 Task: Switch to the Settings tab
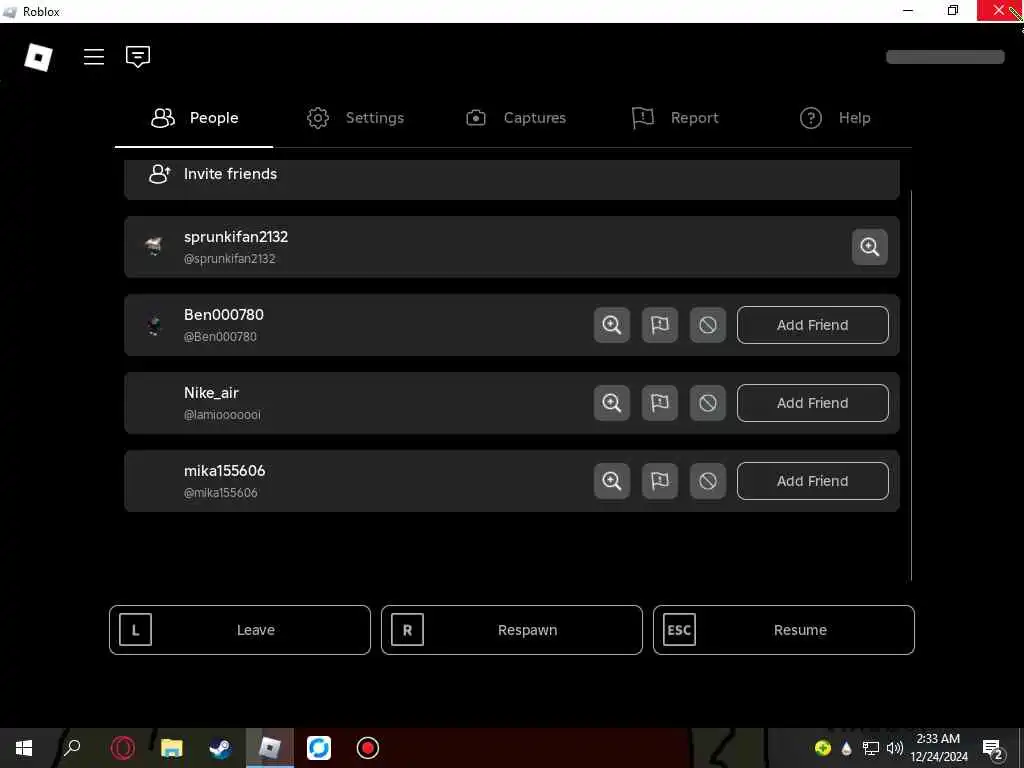coord(356,118)
